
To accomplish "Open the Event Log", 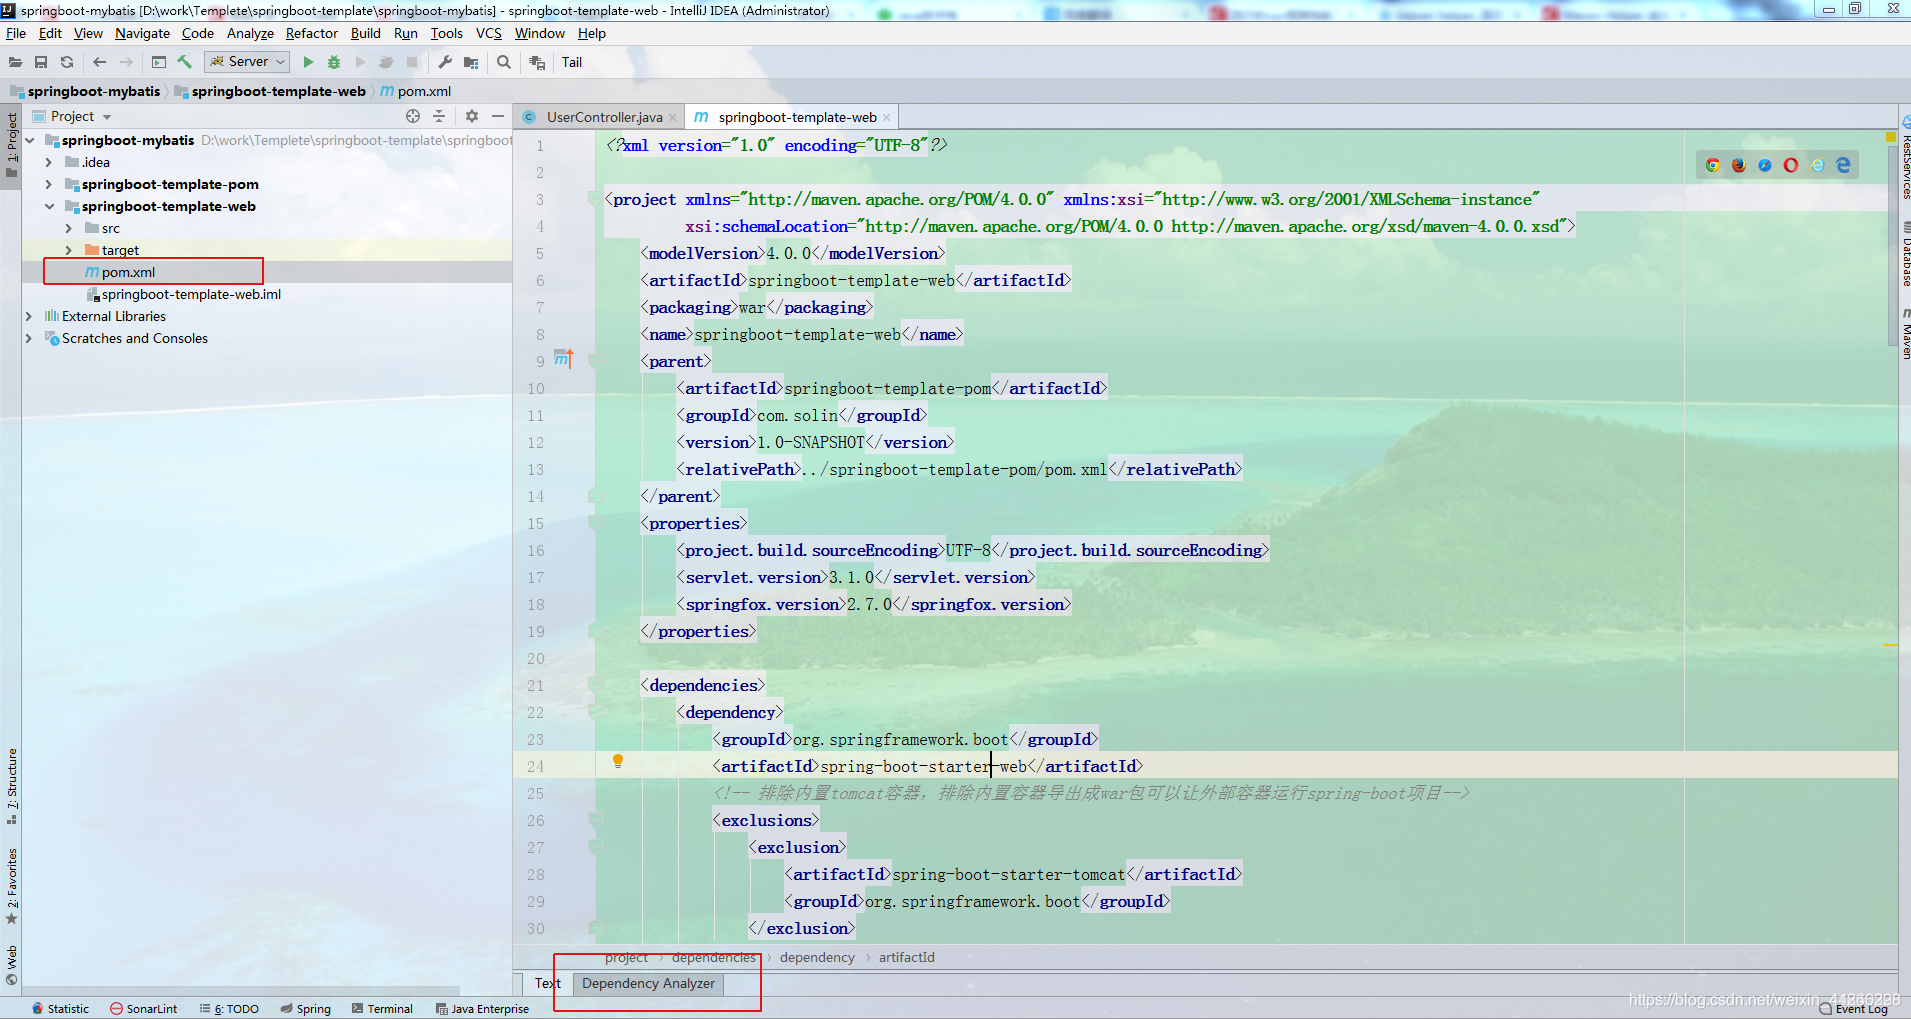I will [1854, 1009].
